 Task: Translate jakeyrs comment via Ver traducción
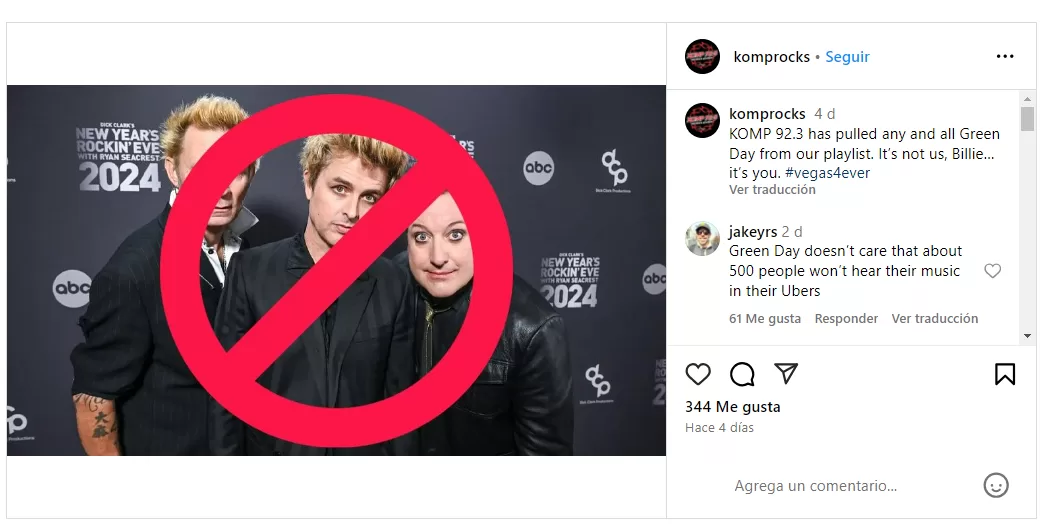pyautogui.click(x=935, y=319)
